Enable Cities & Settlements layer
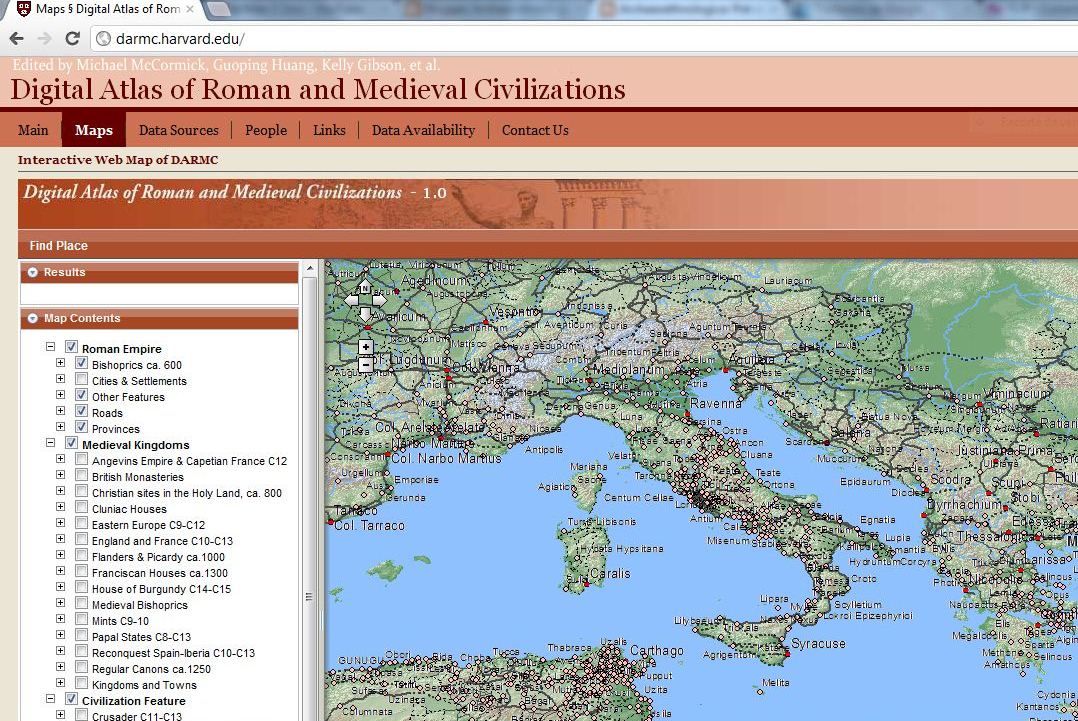Screen dimensions: 1078x721 81,379
